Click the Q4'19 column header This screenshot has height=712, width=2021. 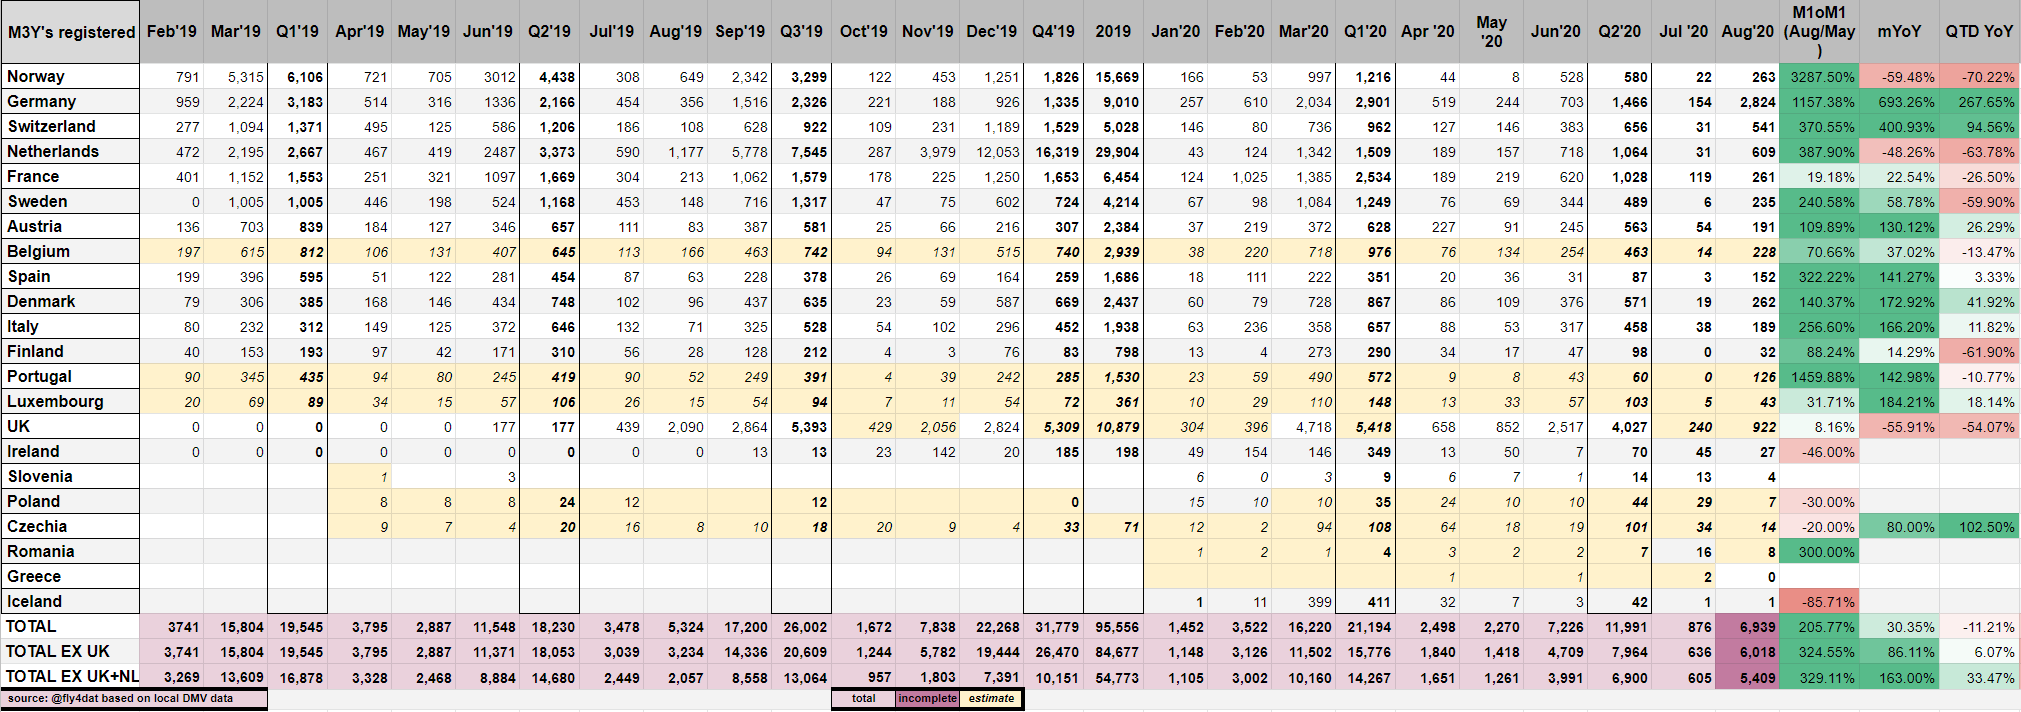pos(1054,32)
